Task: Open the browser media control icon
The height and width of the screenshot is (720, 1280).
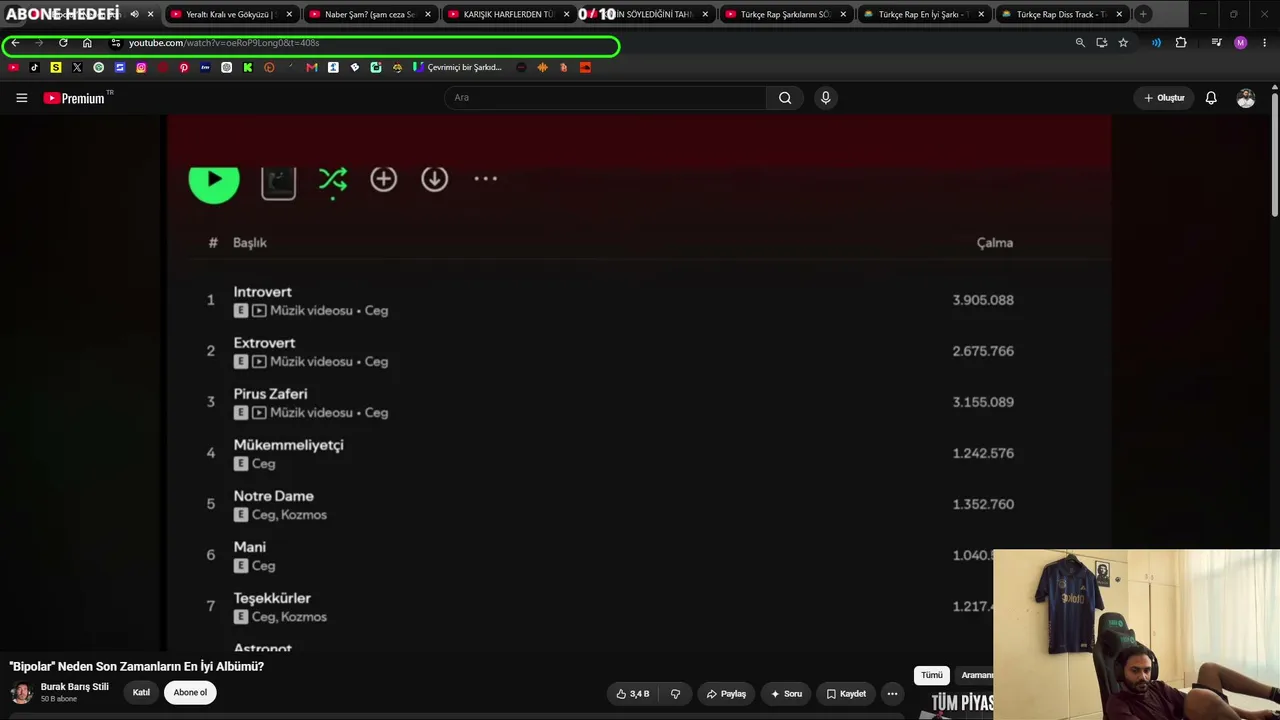Action: click(1216, 43)
